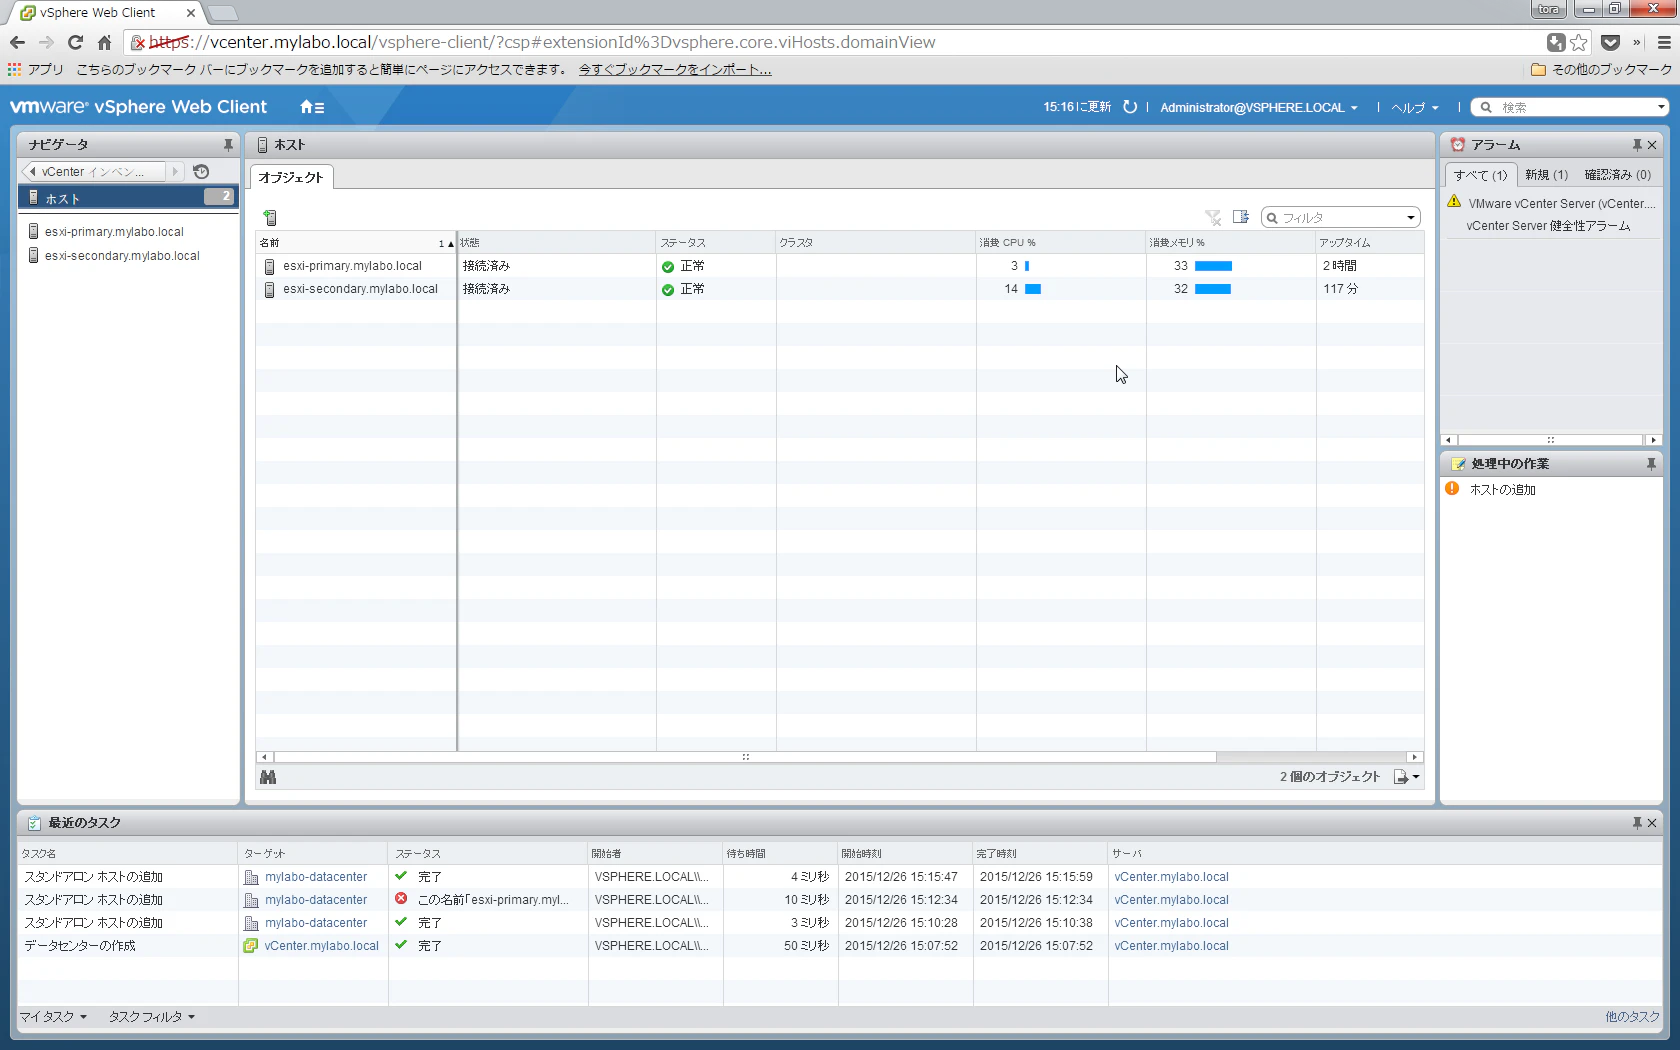Sort by the Consumed CPU % column header
The height and width of the screenshot is (1050, 1680).
point(1061,243)
